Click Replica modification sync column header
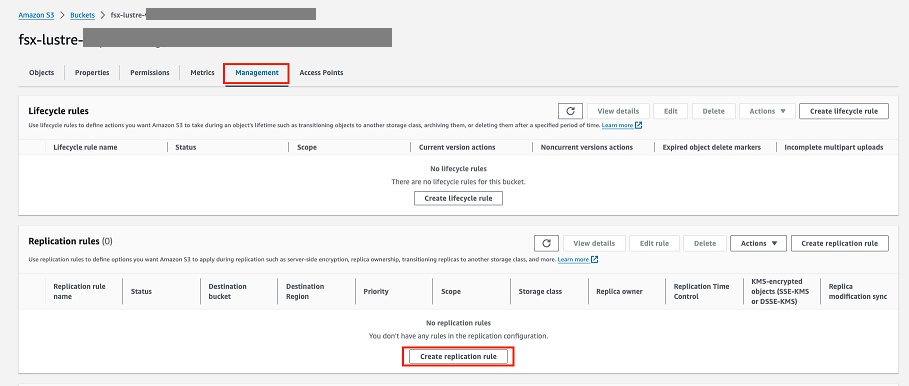The width and height of the screenshot is (909, 386). pyautogui.click(x=858, y=292)
